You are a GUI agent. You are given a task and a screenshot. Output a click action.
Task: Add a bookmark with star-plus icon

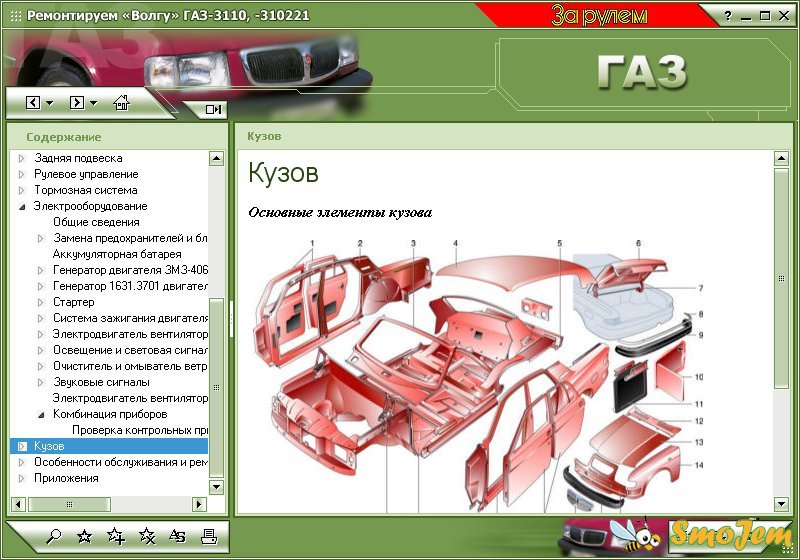[116, 537]
